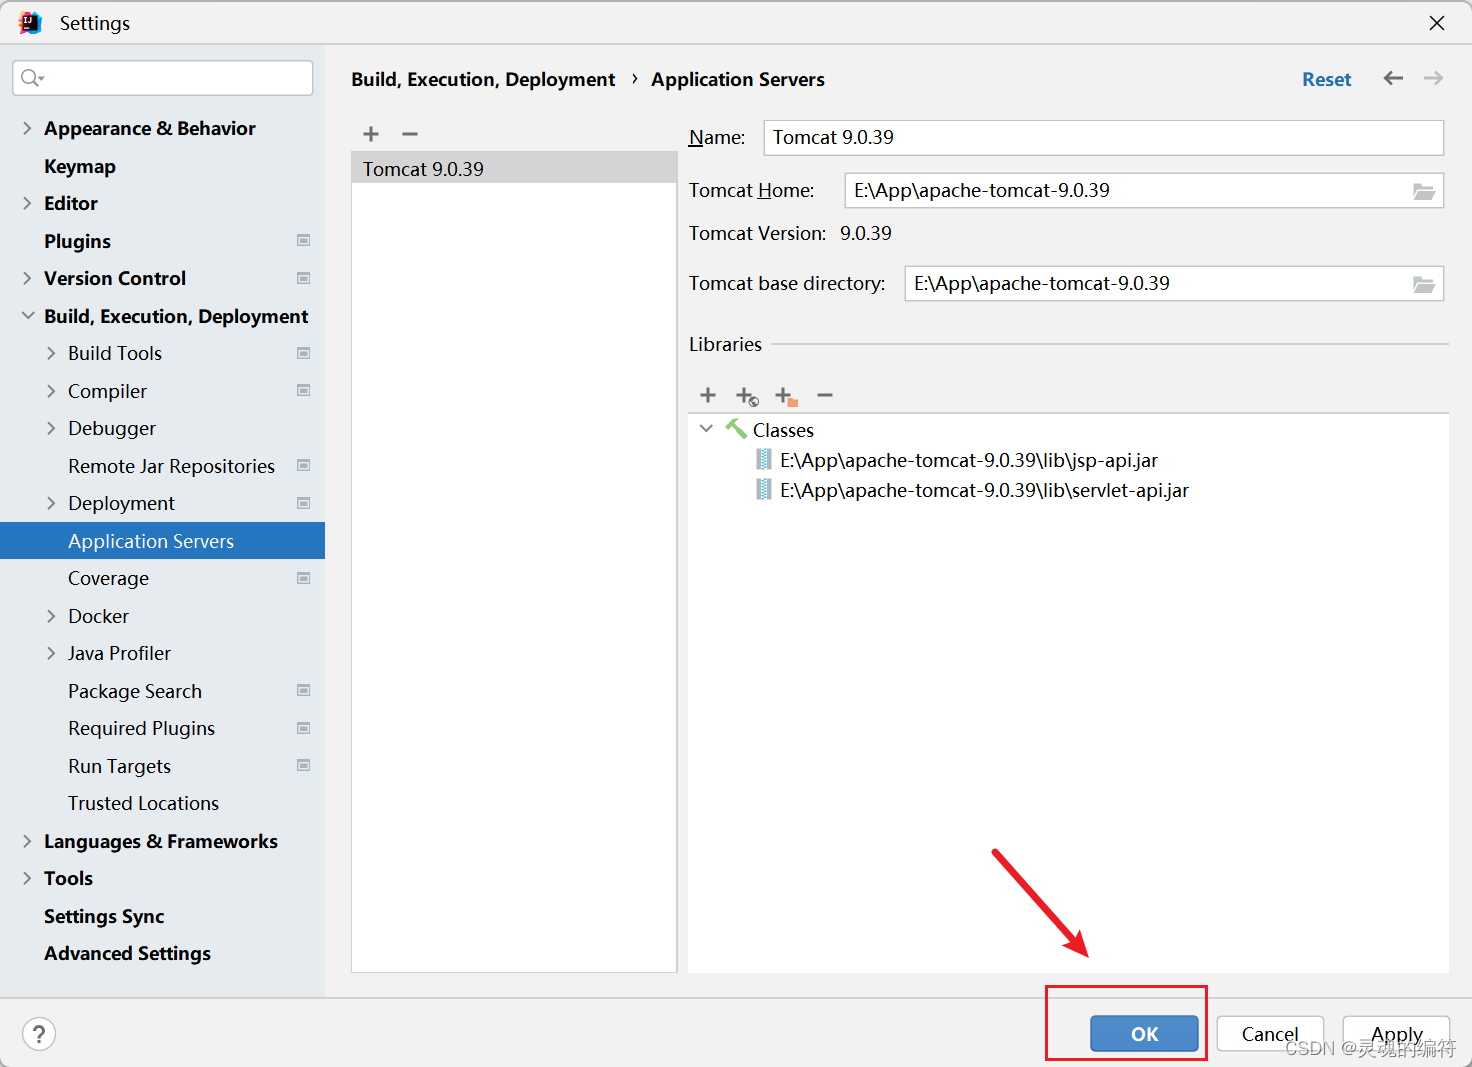1472x1067 pixels.
Task: Expand the Docker subsection
Action: click(51, 616)
